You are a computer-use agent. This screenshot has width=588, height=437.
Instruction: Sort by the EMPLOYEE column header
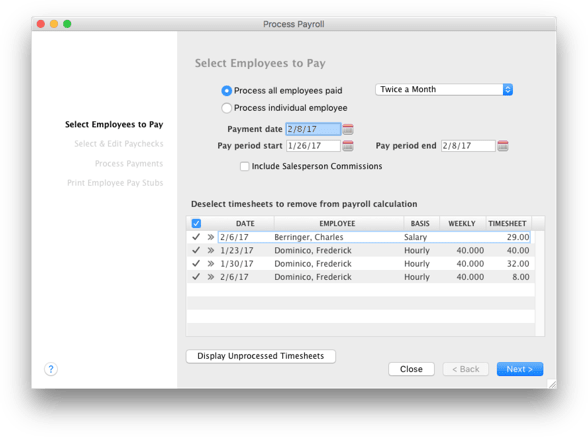pos(338,224)
